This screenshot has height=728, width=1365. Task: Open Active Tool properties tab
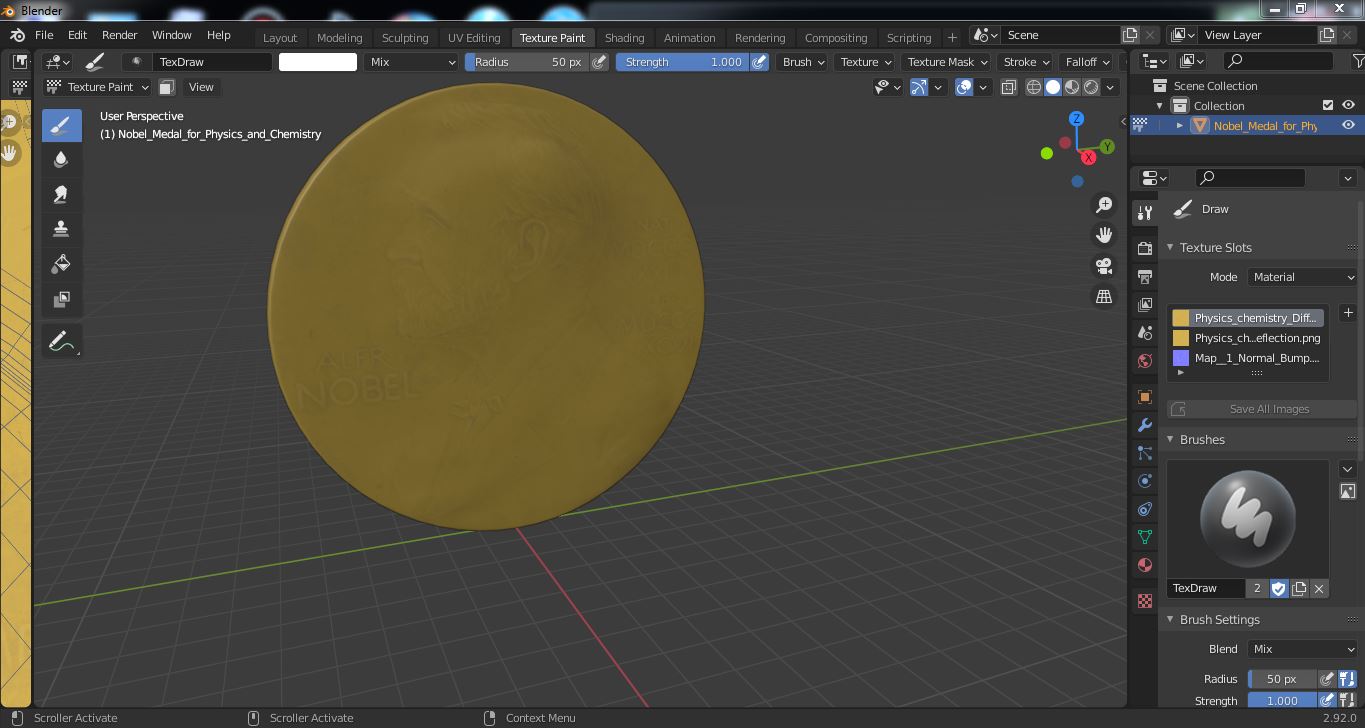coord(1145,213)
